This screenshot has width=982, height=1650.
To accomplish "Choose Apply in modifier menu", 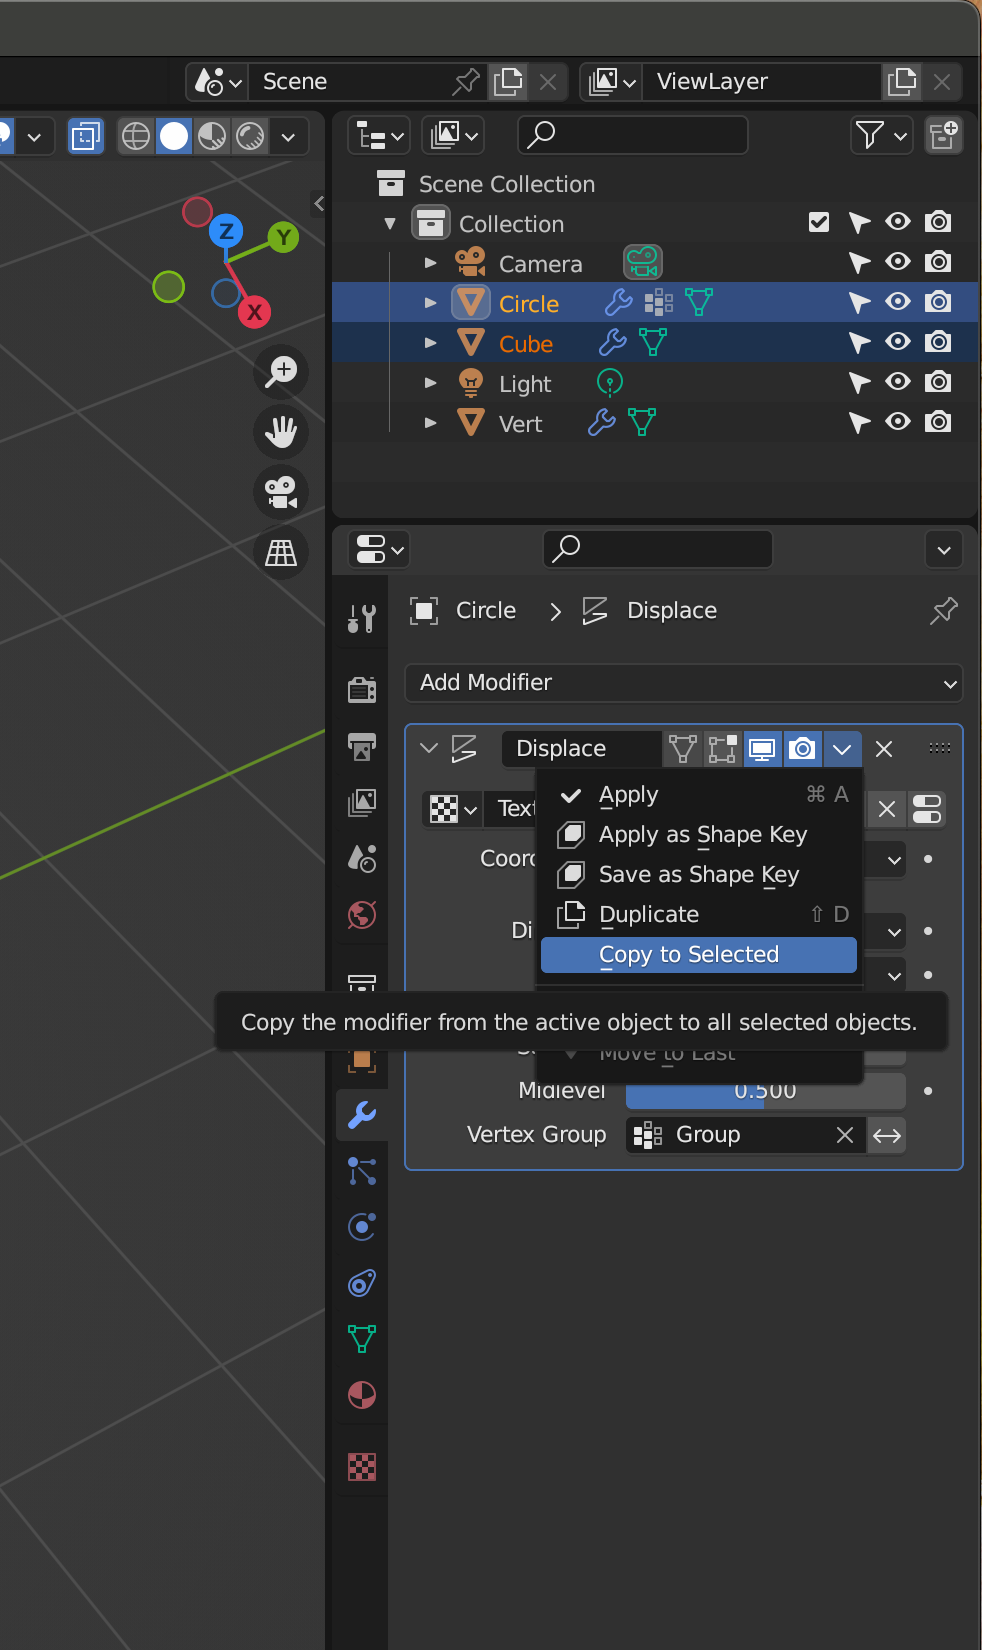I will coord(699,795).
